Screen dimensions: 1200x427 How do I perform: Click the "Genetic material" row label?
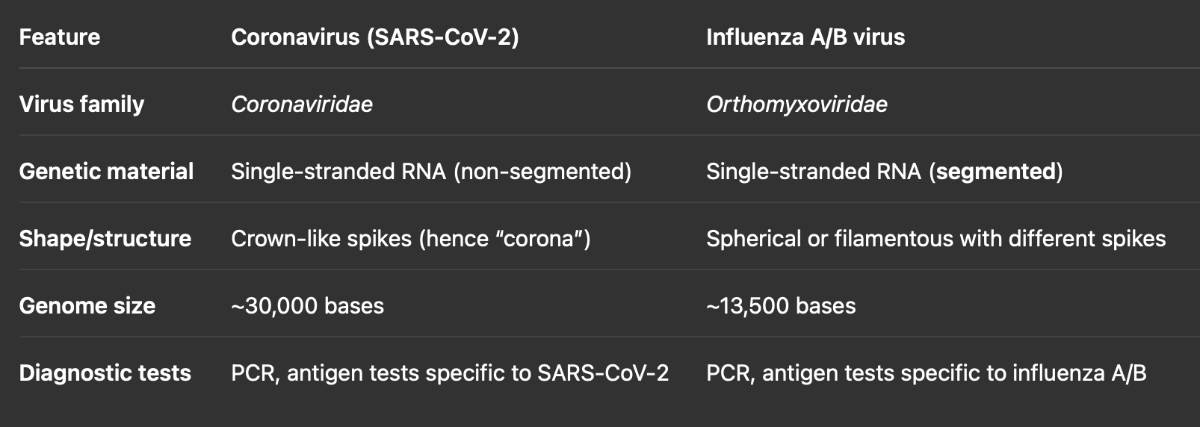(x=106, y=171)
